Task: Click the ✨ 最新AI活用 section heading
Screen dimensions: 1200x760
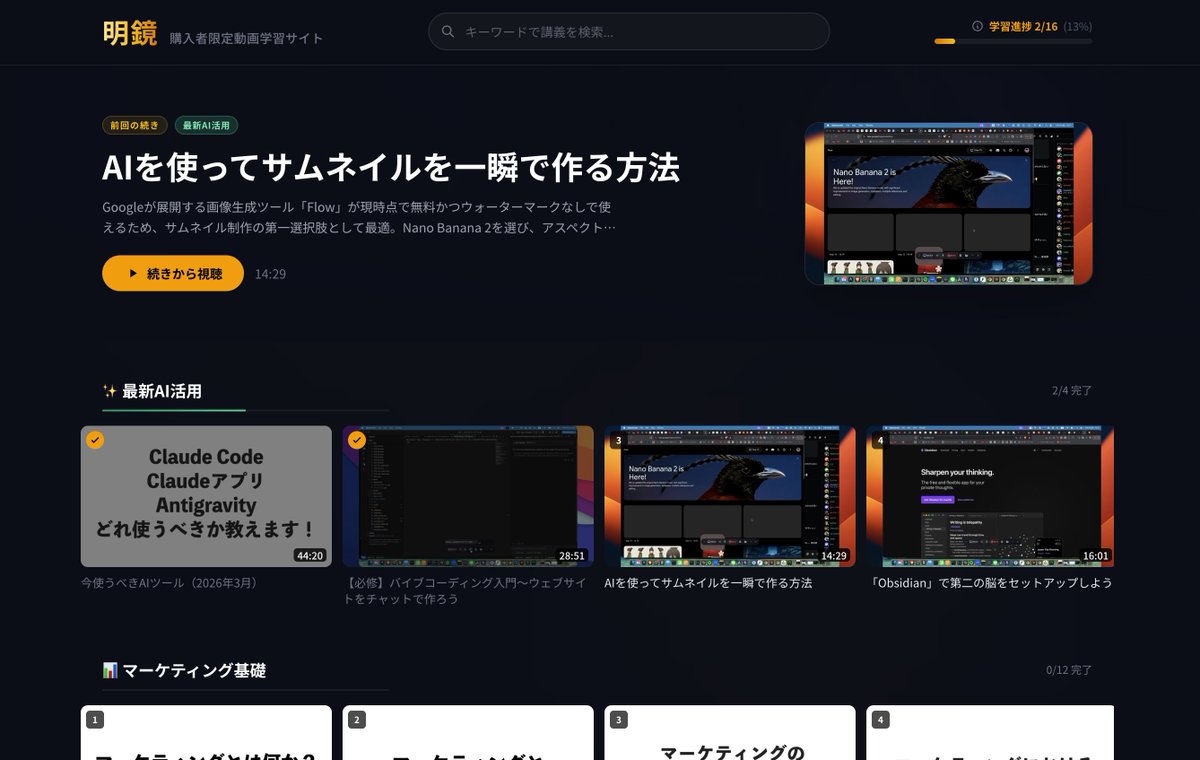Action: 152,391
